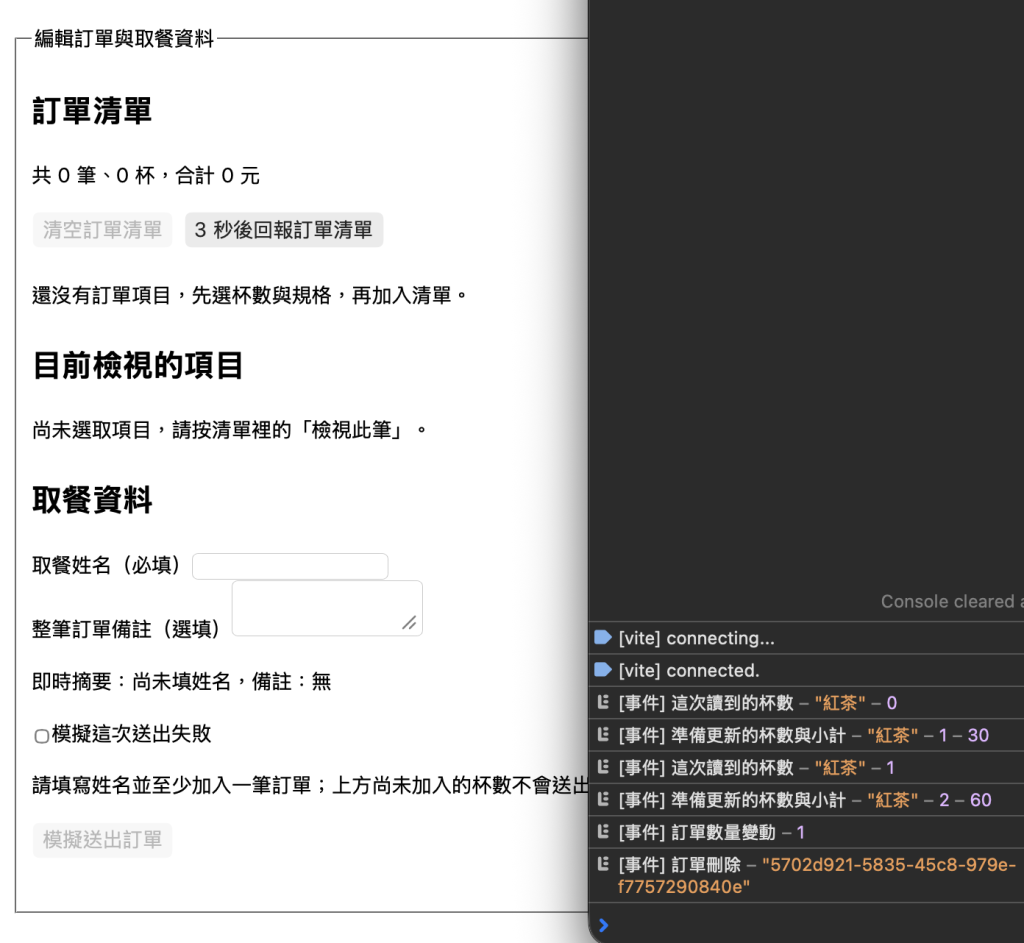Enable the 模擬這次送出失敗 checkbox
This screenshot has height=943, width=1024.
click(x=41, y=736)
